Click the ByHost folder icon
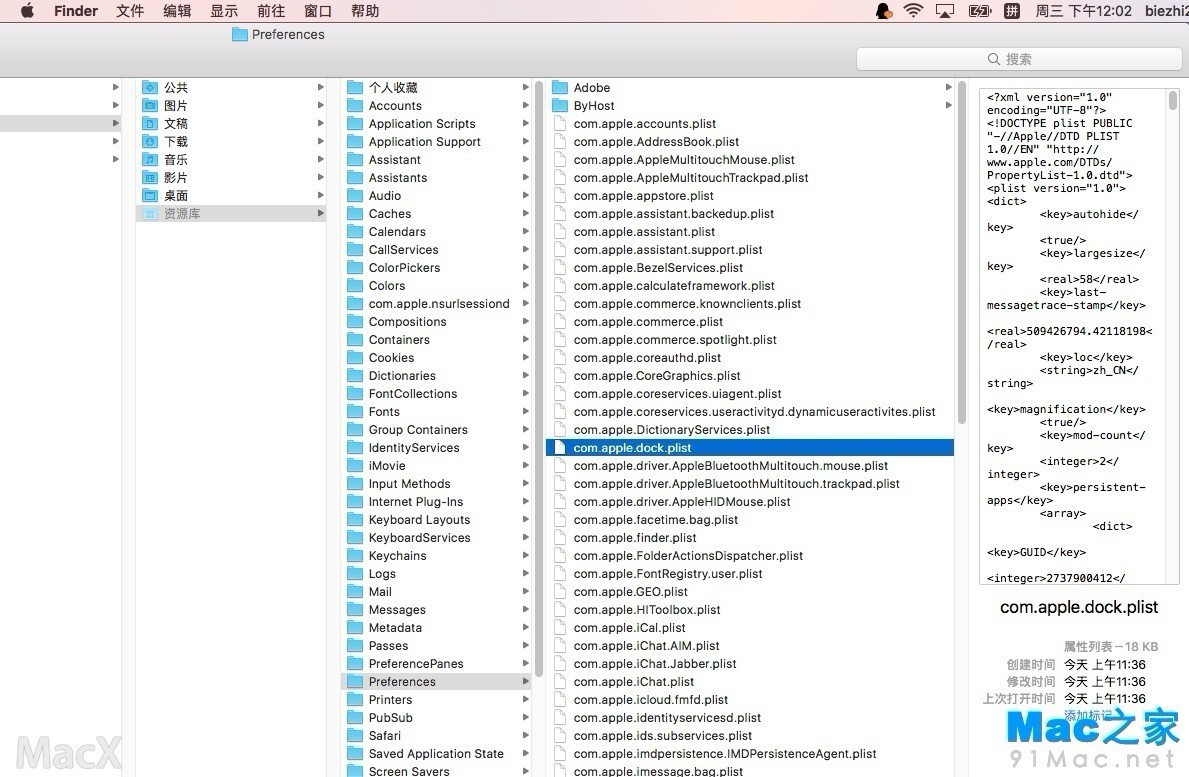 pos(560,105)
